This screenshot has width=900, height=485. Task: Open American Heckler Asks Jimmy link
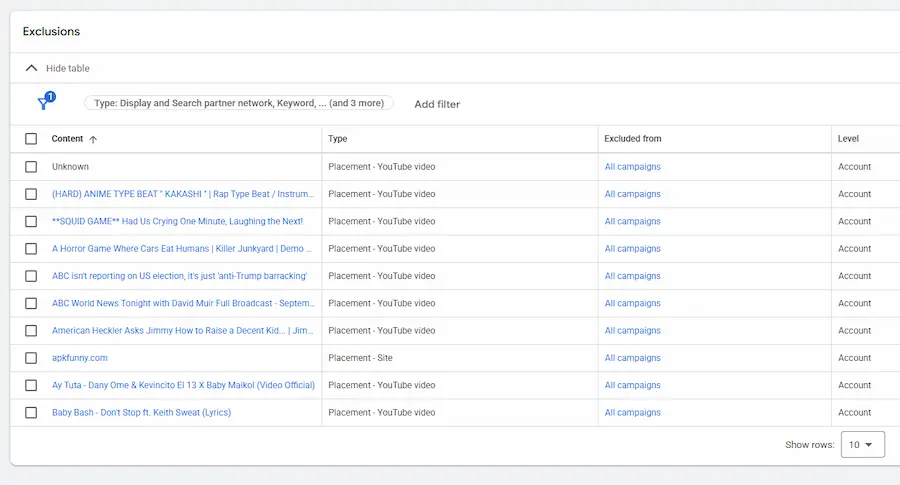183,331
